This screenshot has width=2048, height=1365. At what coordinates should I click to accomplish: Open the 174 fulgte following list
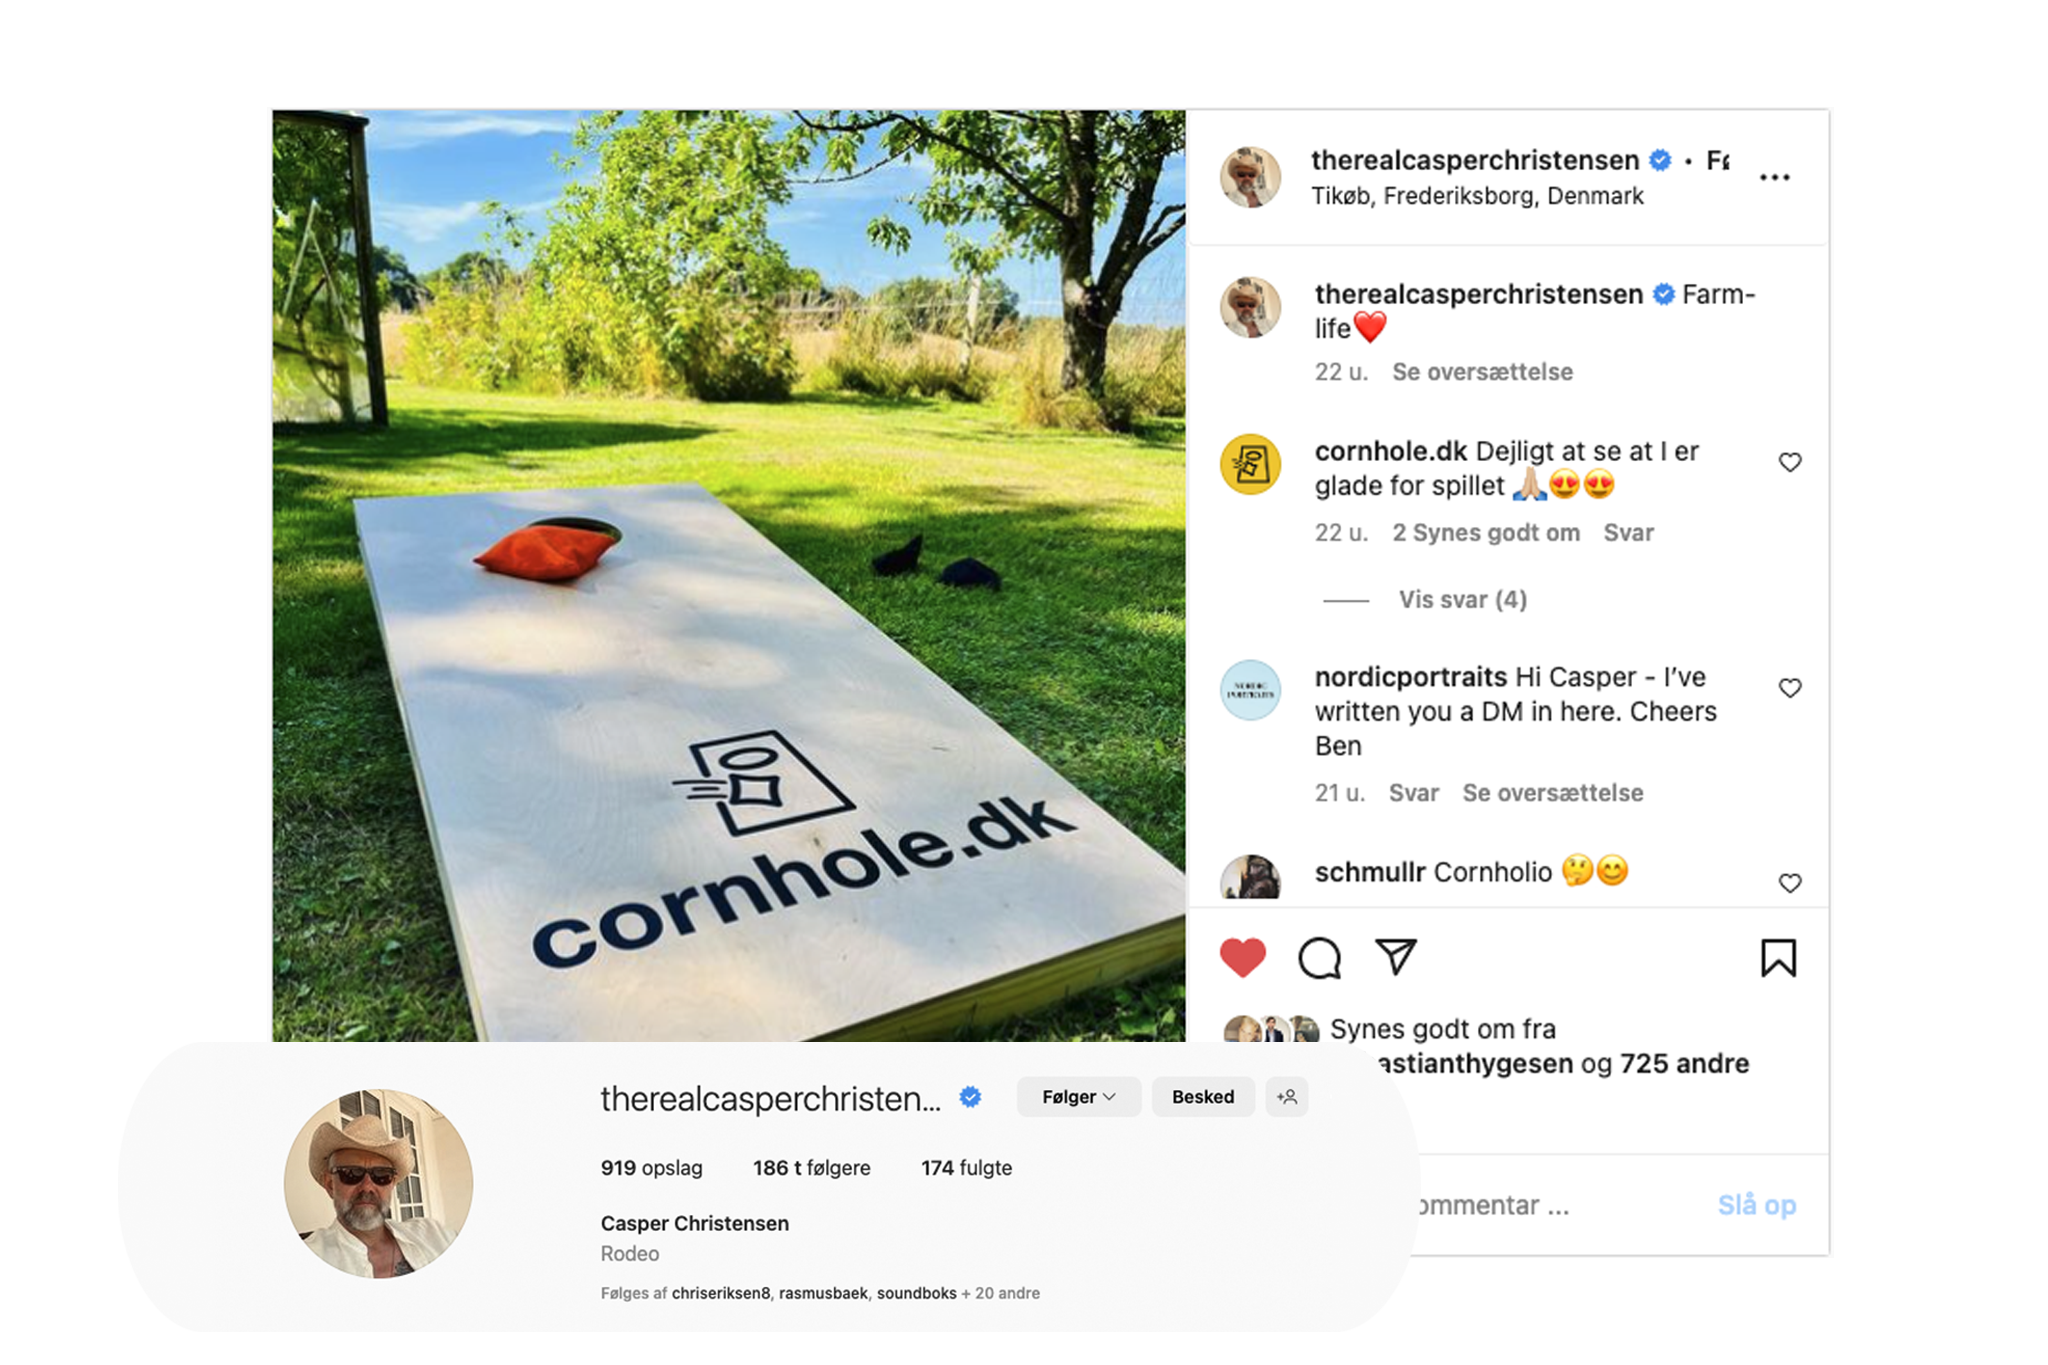(x=966, y=1168)
